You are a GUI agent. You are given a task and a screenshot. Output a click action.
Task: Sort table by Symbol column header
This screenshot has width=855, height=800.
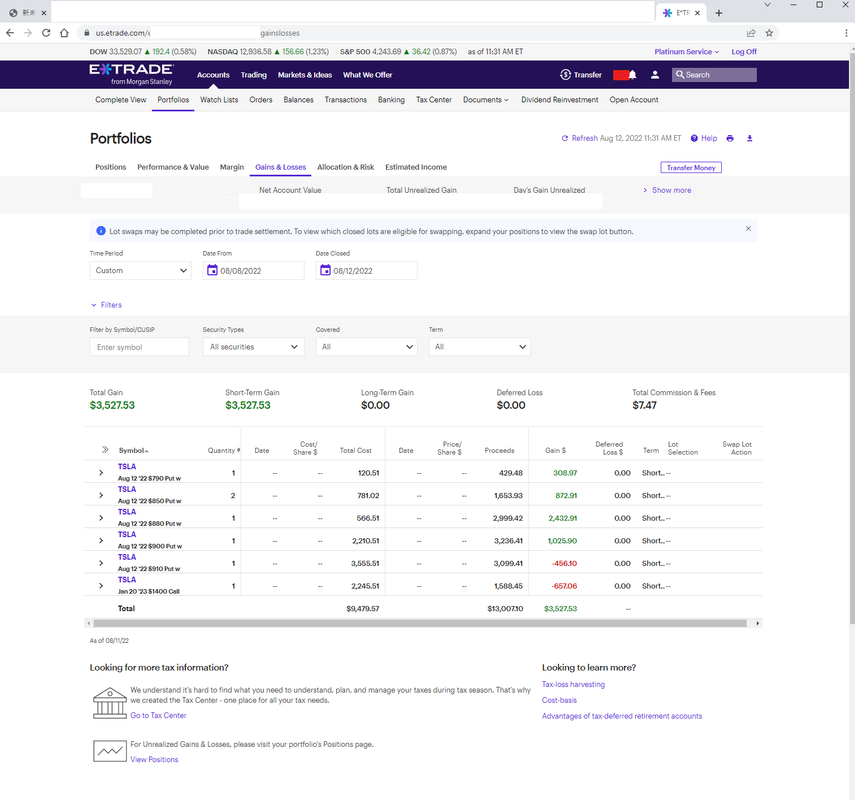tap(133, 450)
